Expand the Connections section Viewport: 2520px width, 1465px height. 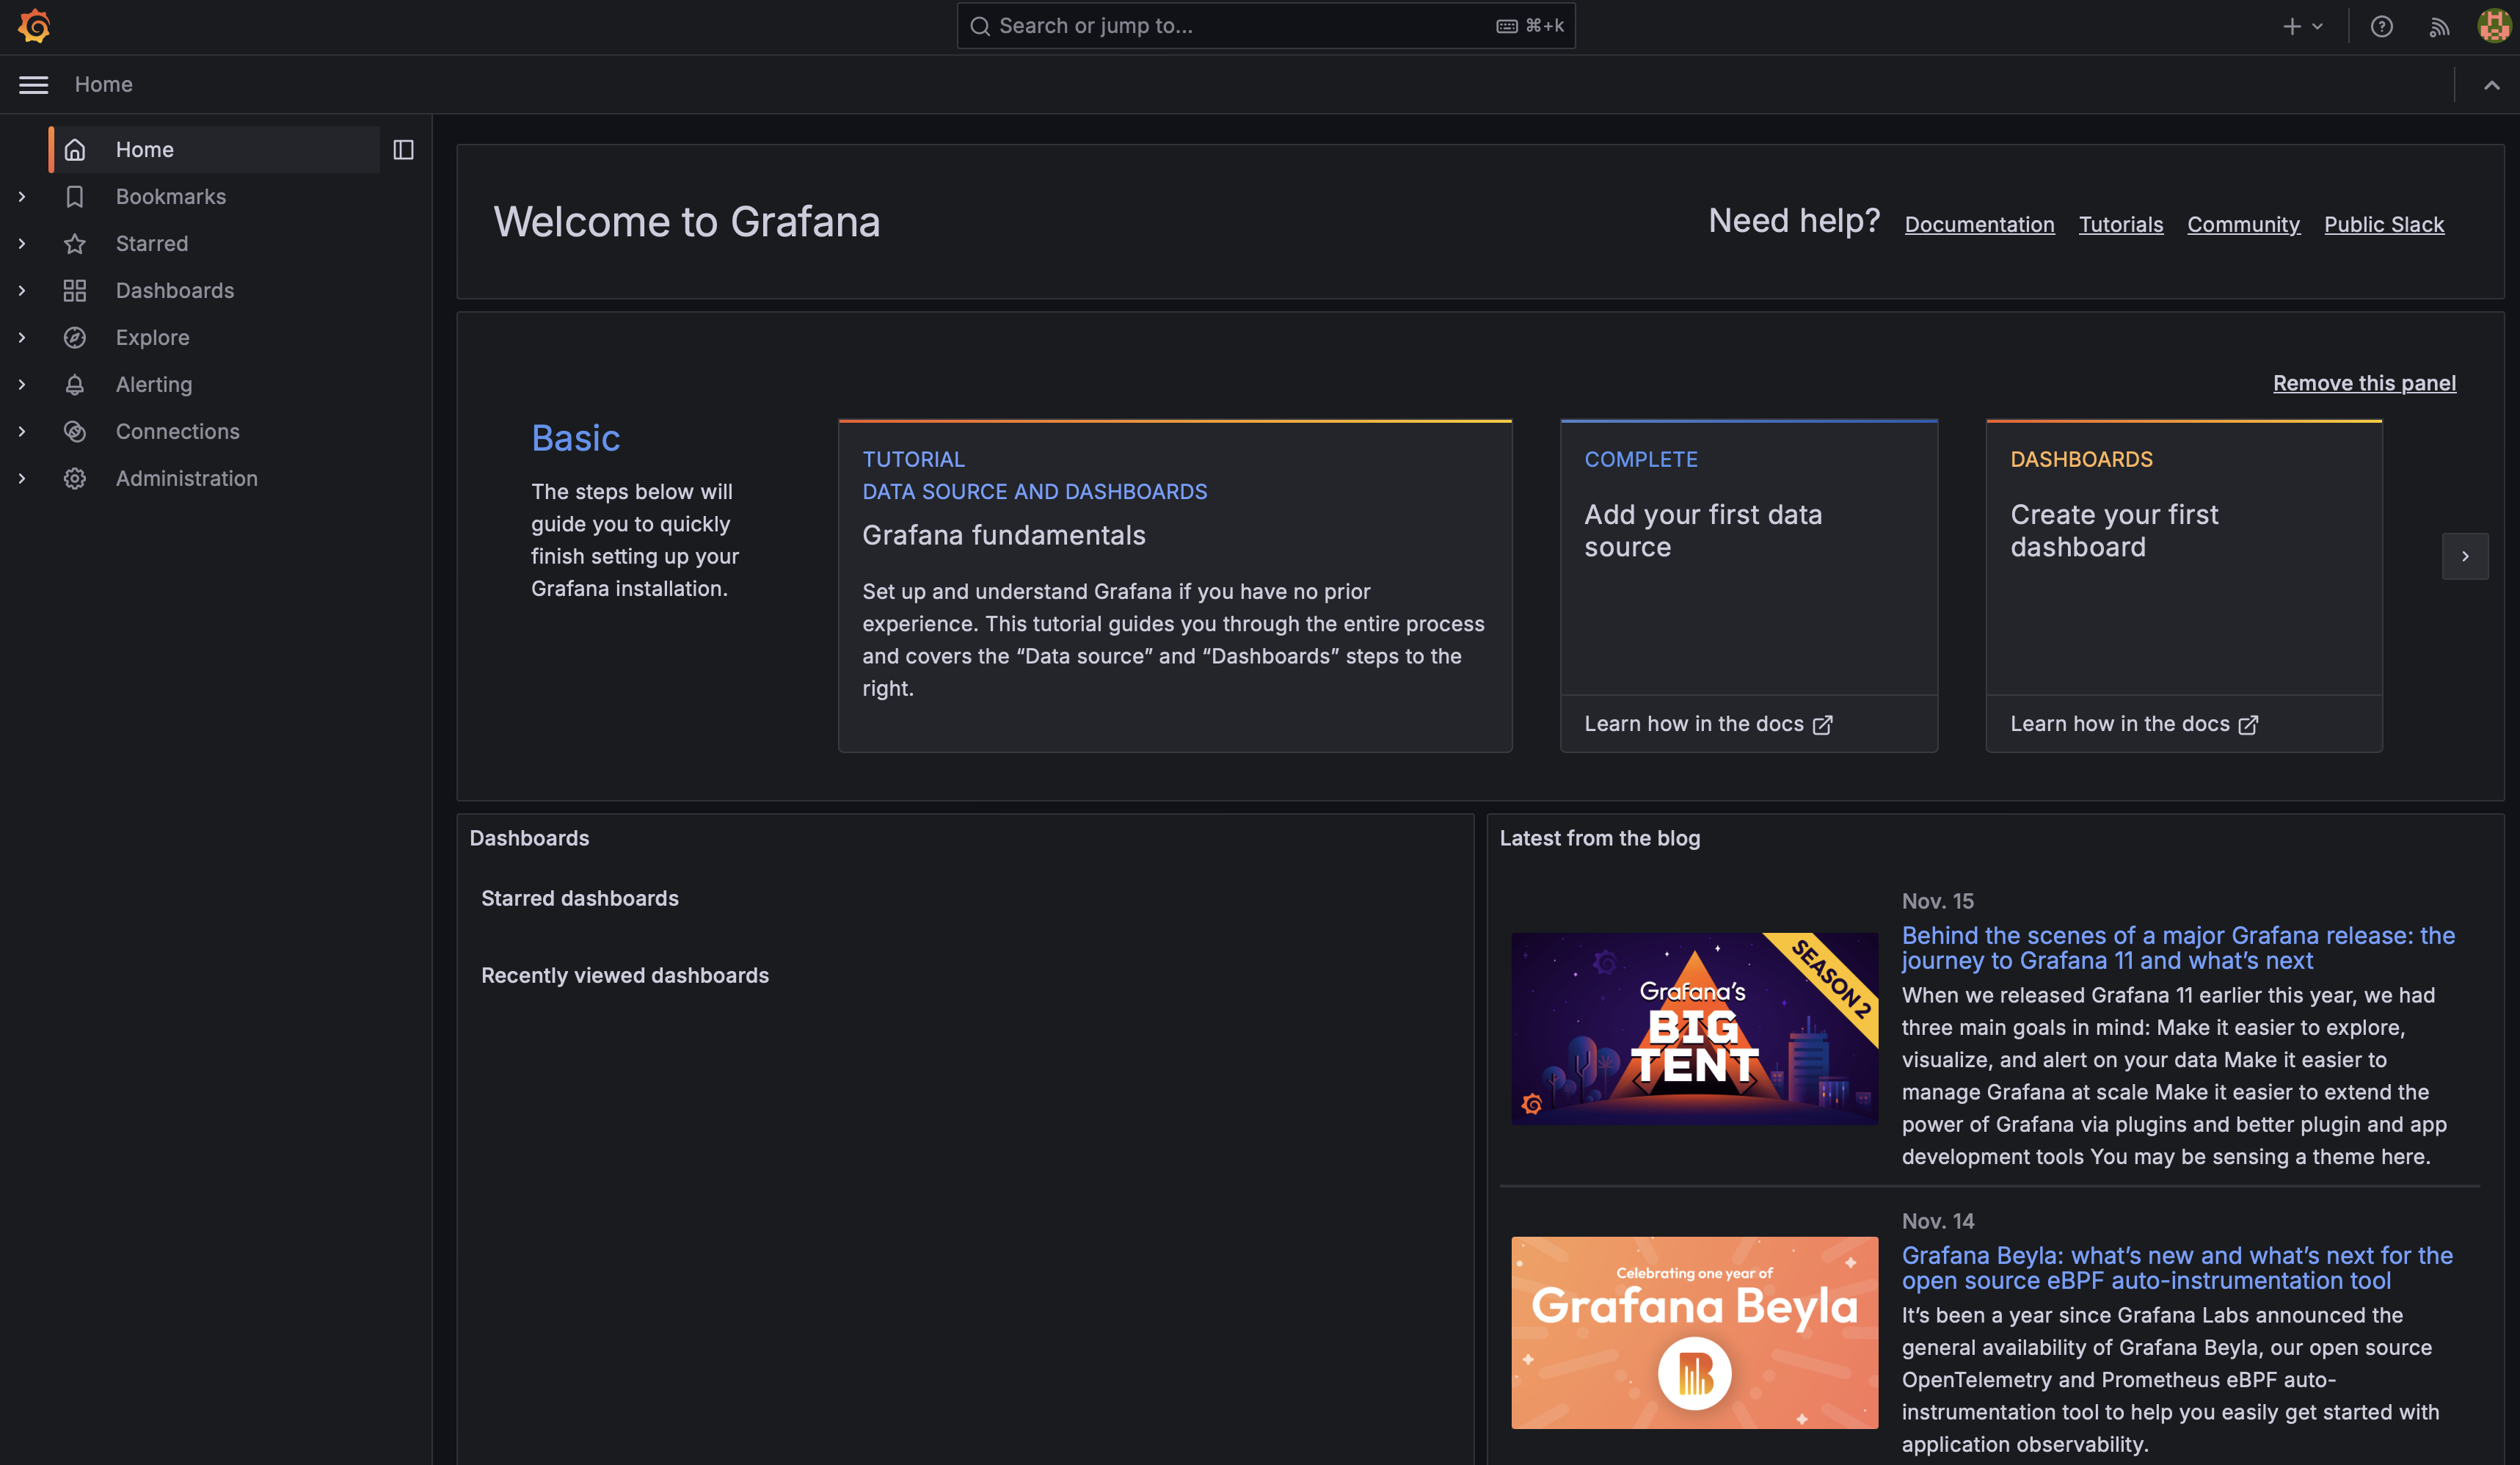click(22, 432)
